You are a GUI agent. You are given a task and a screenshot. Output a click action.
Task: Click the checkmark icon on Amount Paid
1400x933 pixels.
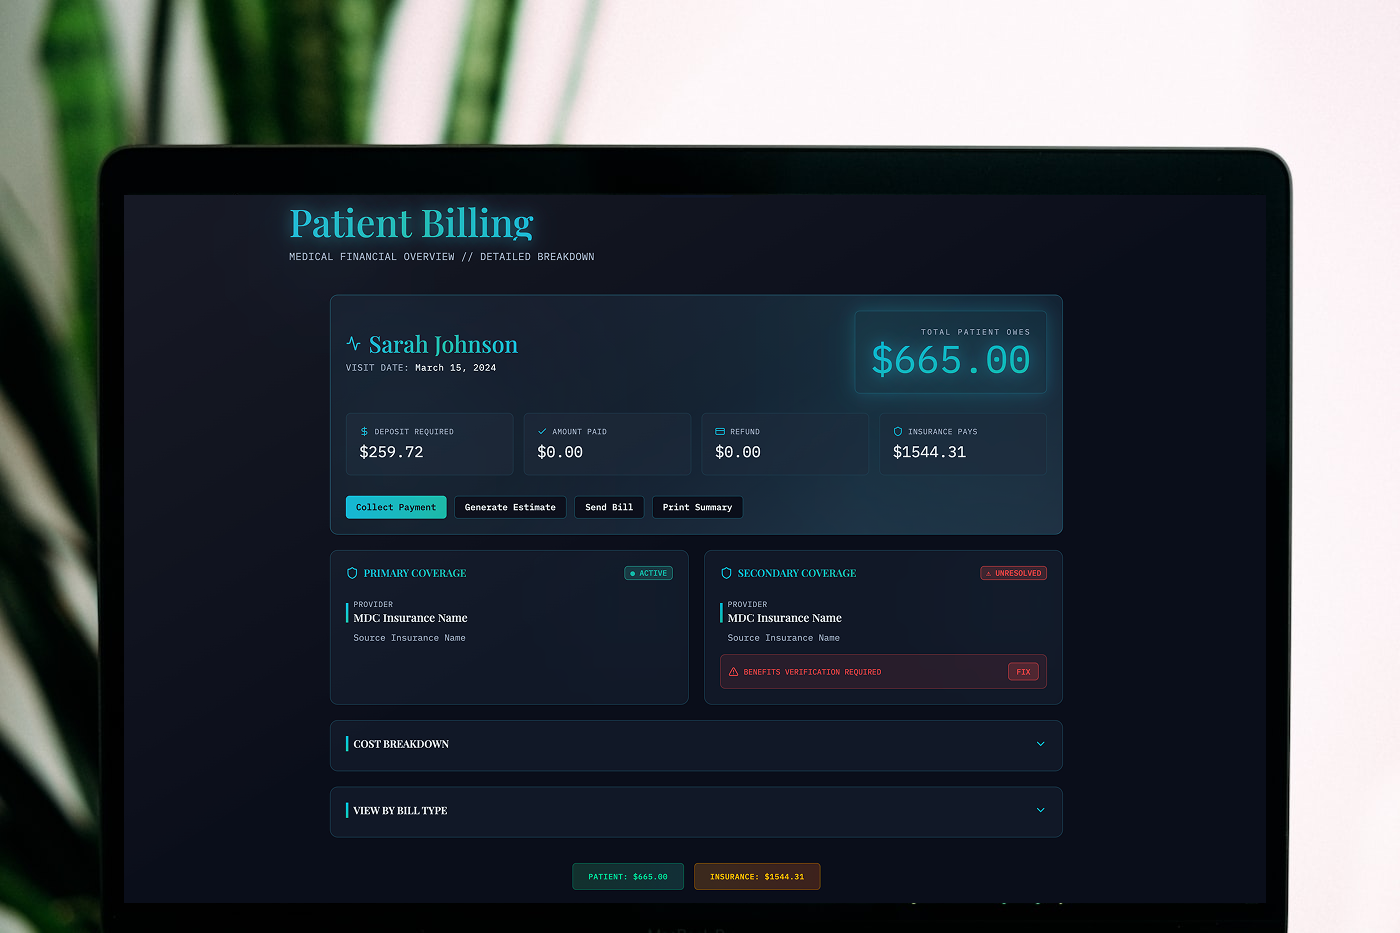[542, 432]
